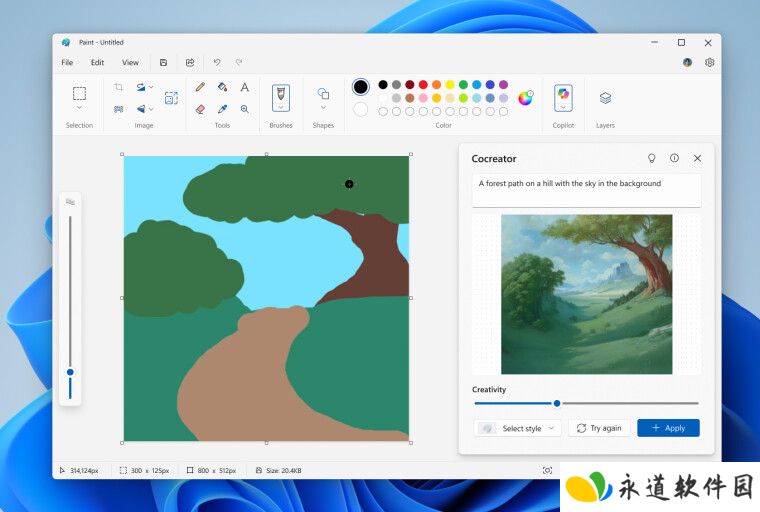Select the primary black Color 1 circle

pos(360,87)
